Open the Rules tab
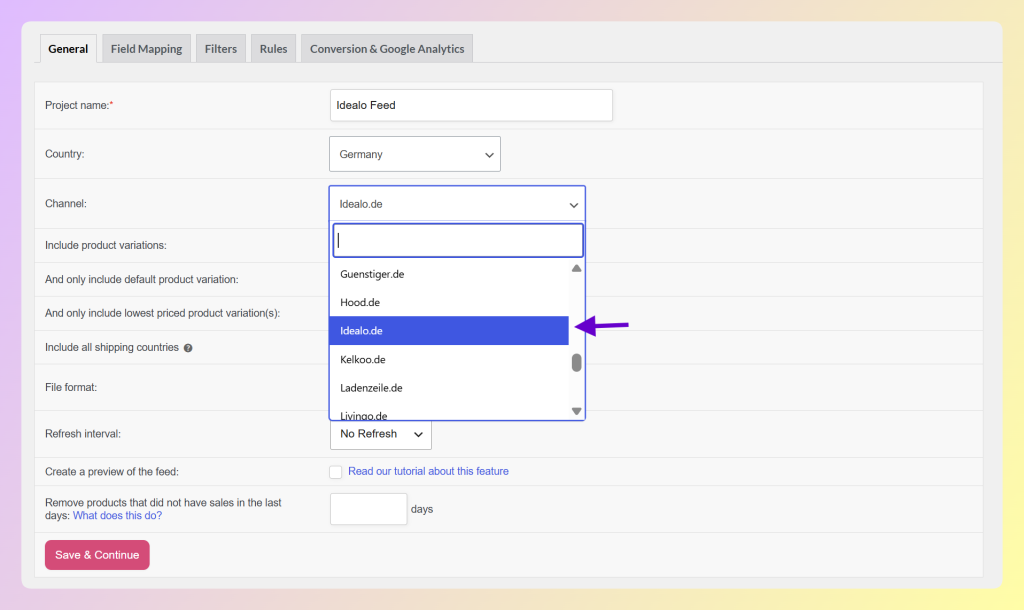The width and height of the screenshot is (1024, 610). point(273,49)
